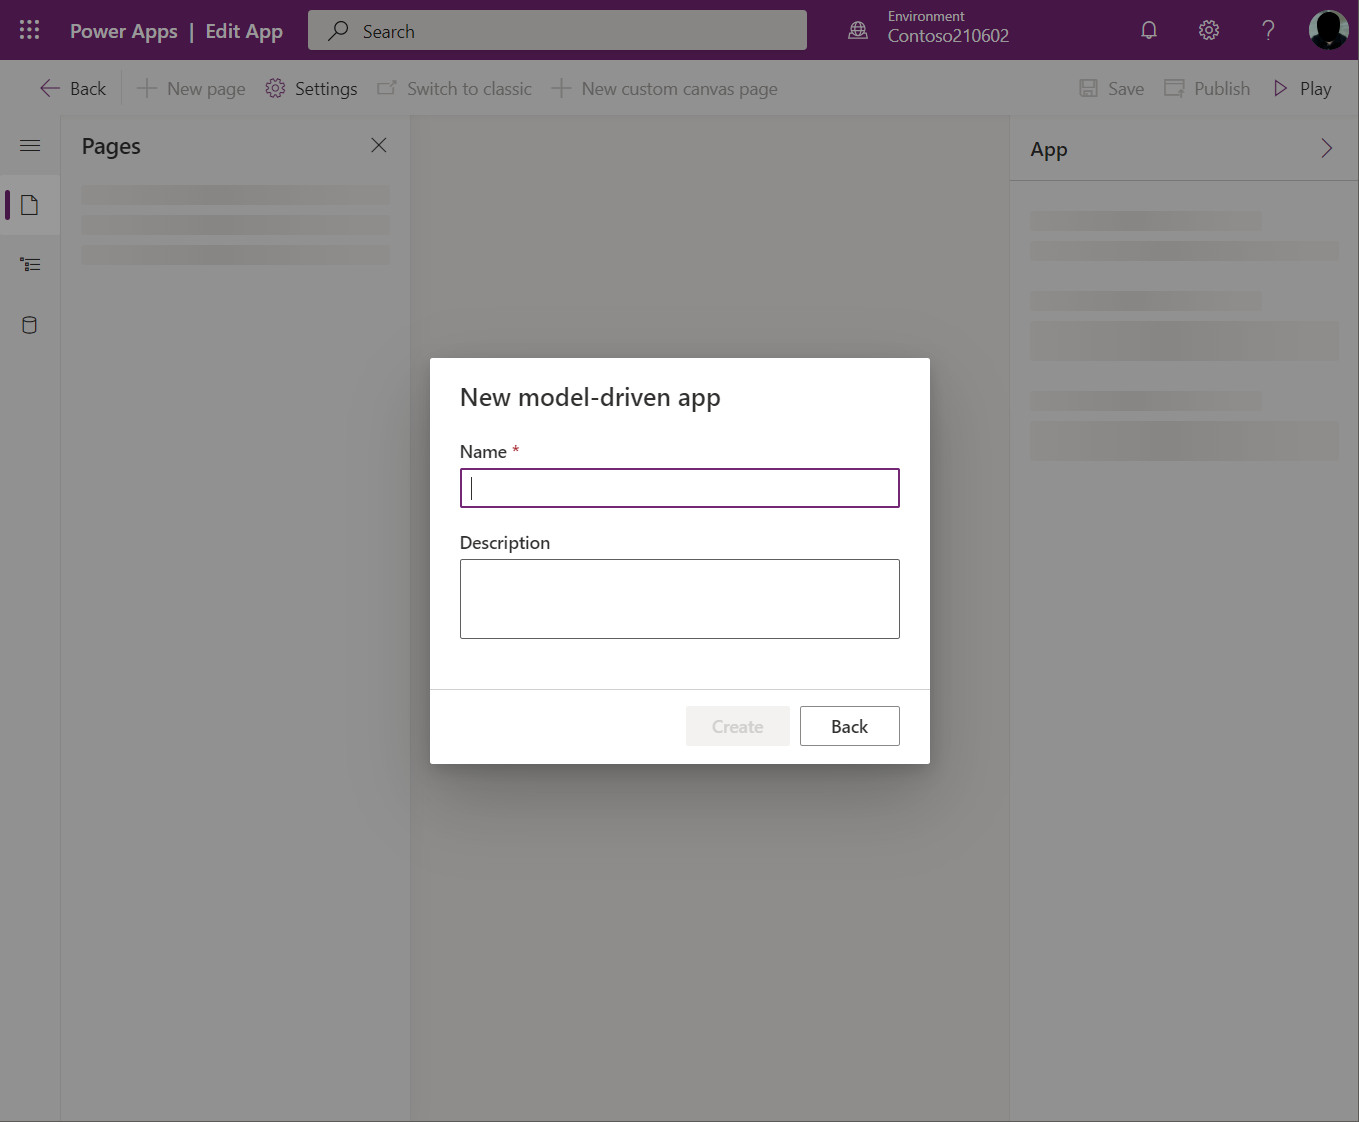This screenshot has width=1359, height=1122.
Task: Collapse the App panel using its chevron
Action: pyautogui.click(x=1326, y=148)
